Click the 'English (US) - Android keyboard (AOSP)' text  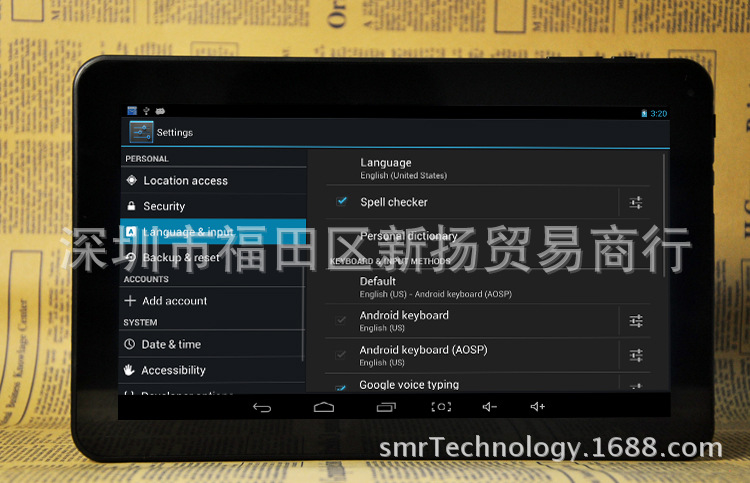tap(436, 294)
